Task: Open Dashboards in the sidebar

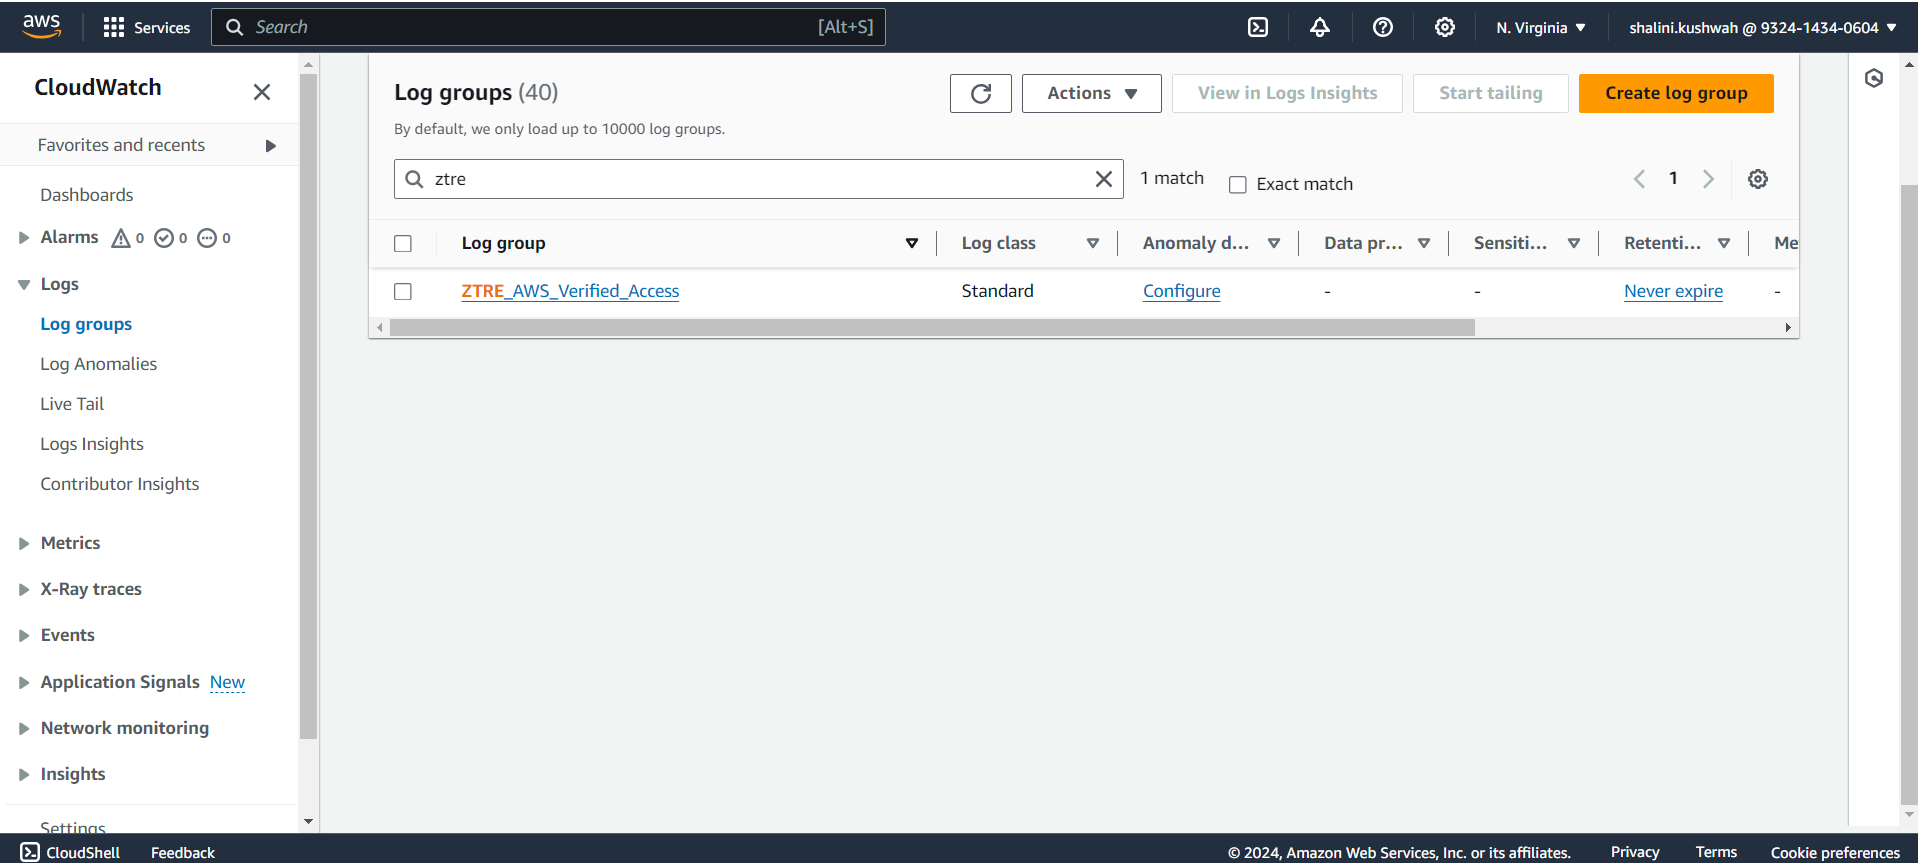Action: tap(87, 195)
